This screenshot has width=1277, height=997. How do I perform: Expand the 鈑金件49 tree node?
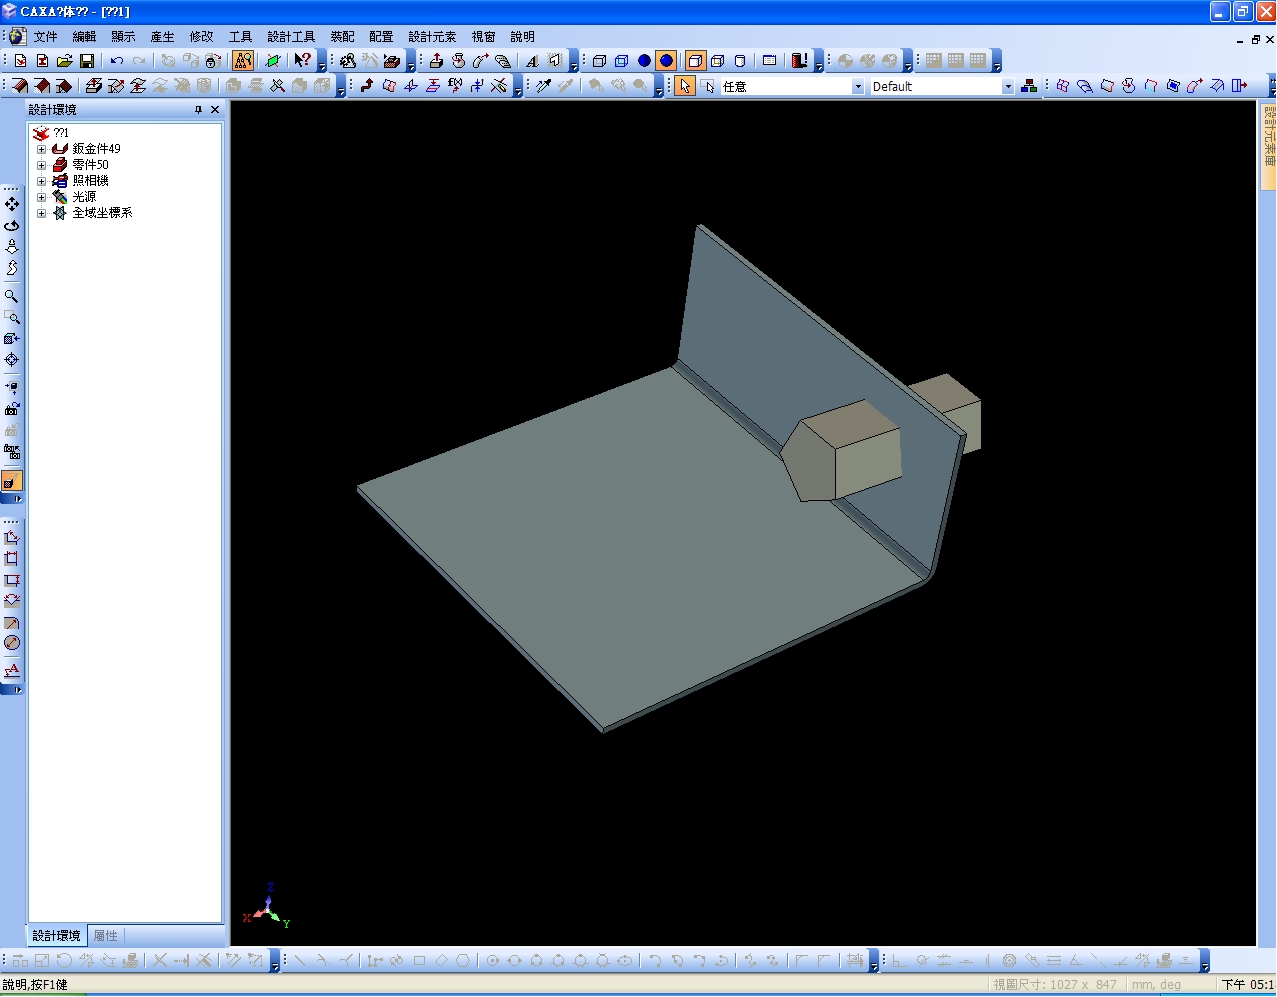[x=42, y=149]
